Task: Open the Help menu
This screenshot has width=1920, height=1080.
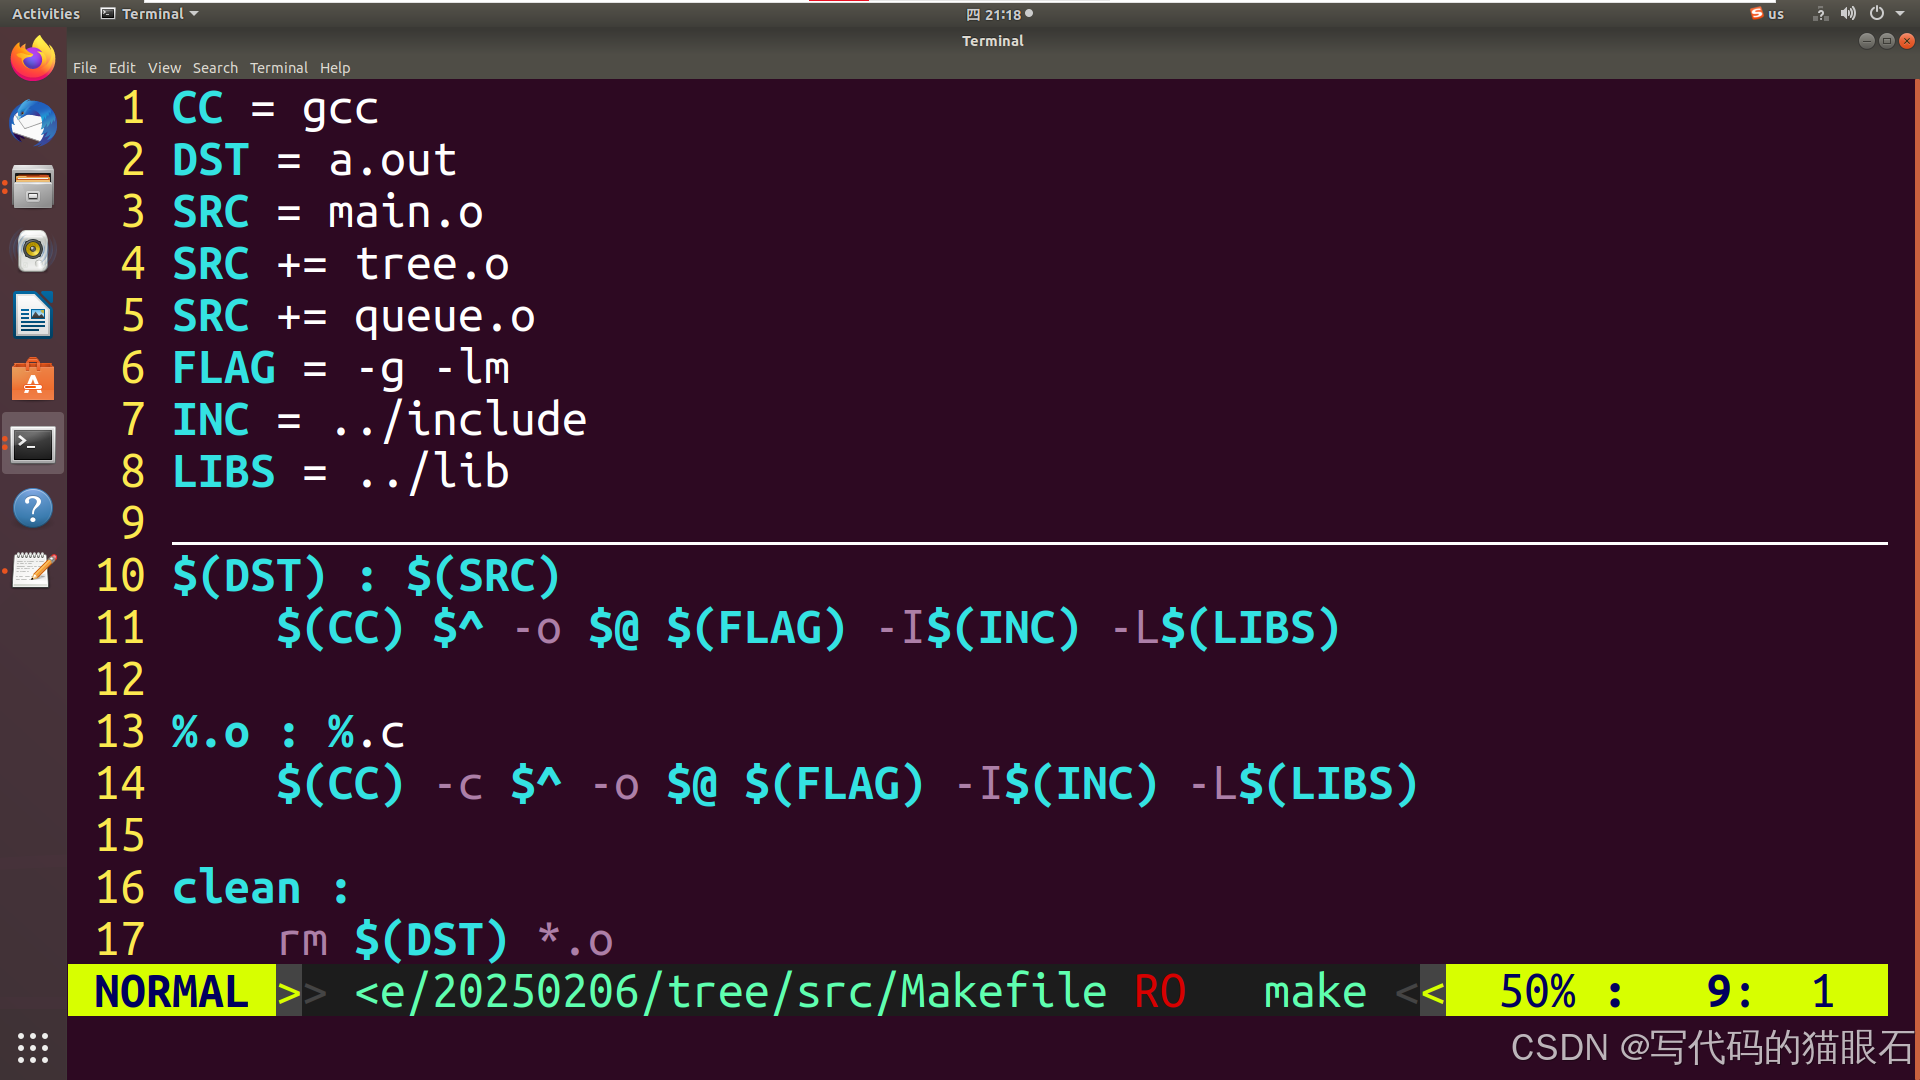Action: pos(335,68)
